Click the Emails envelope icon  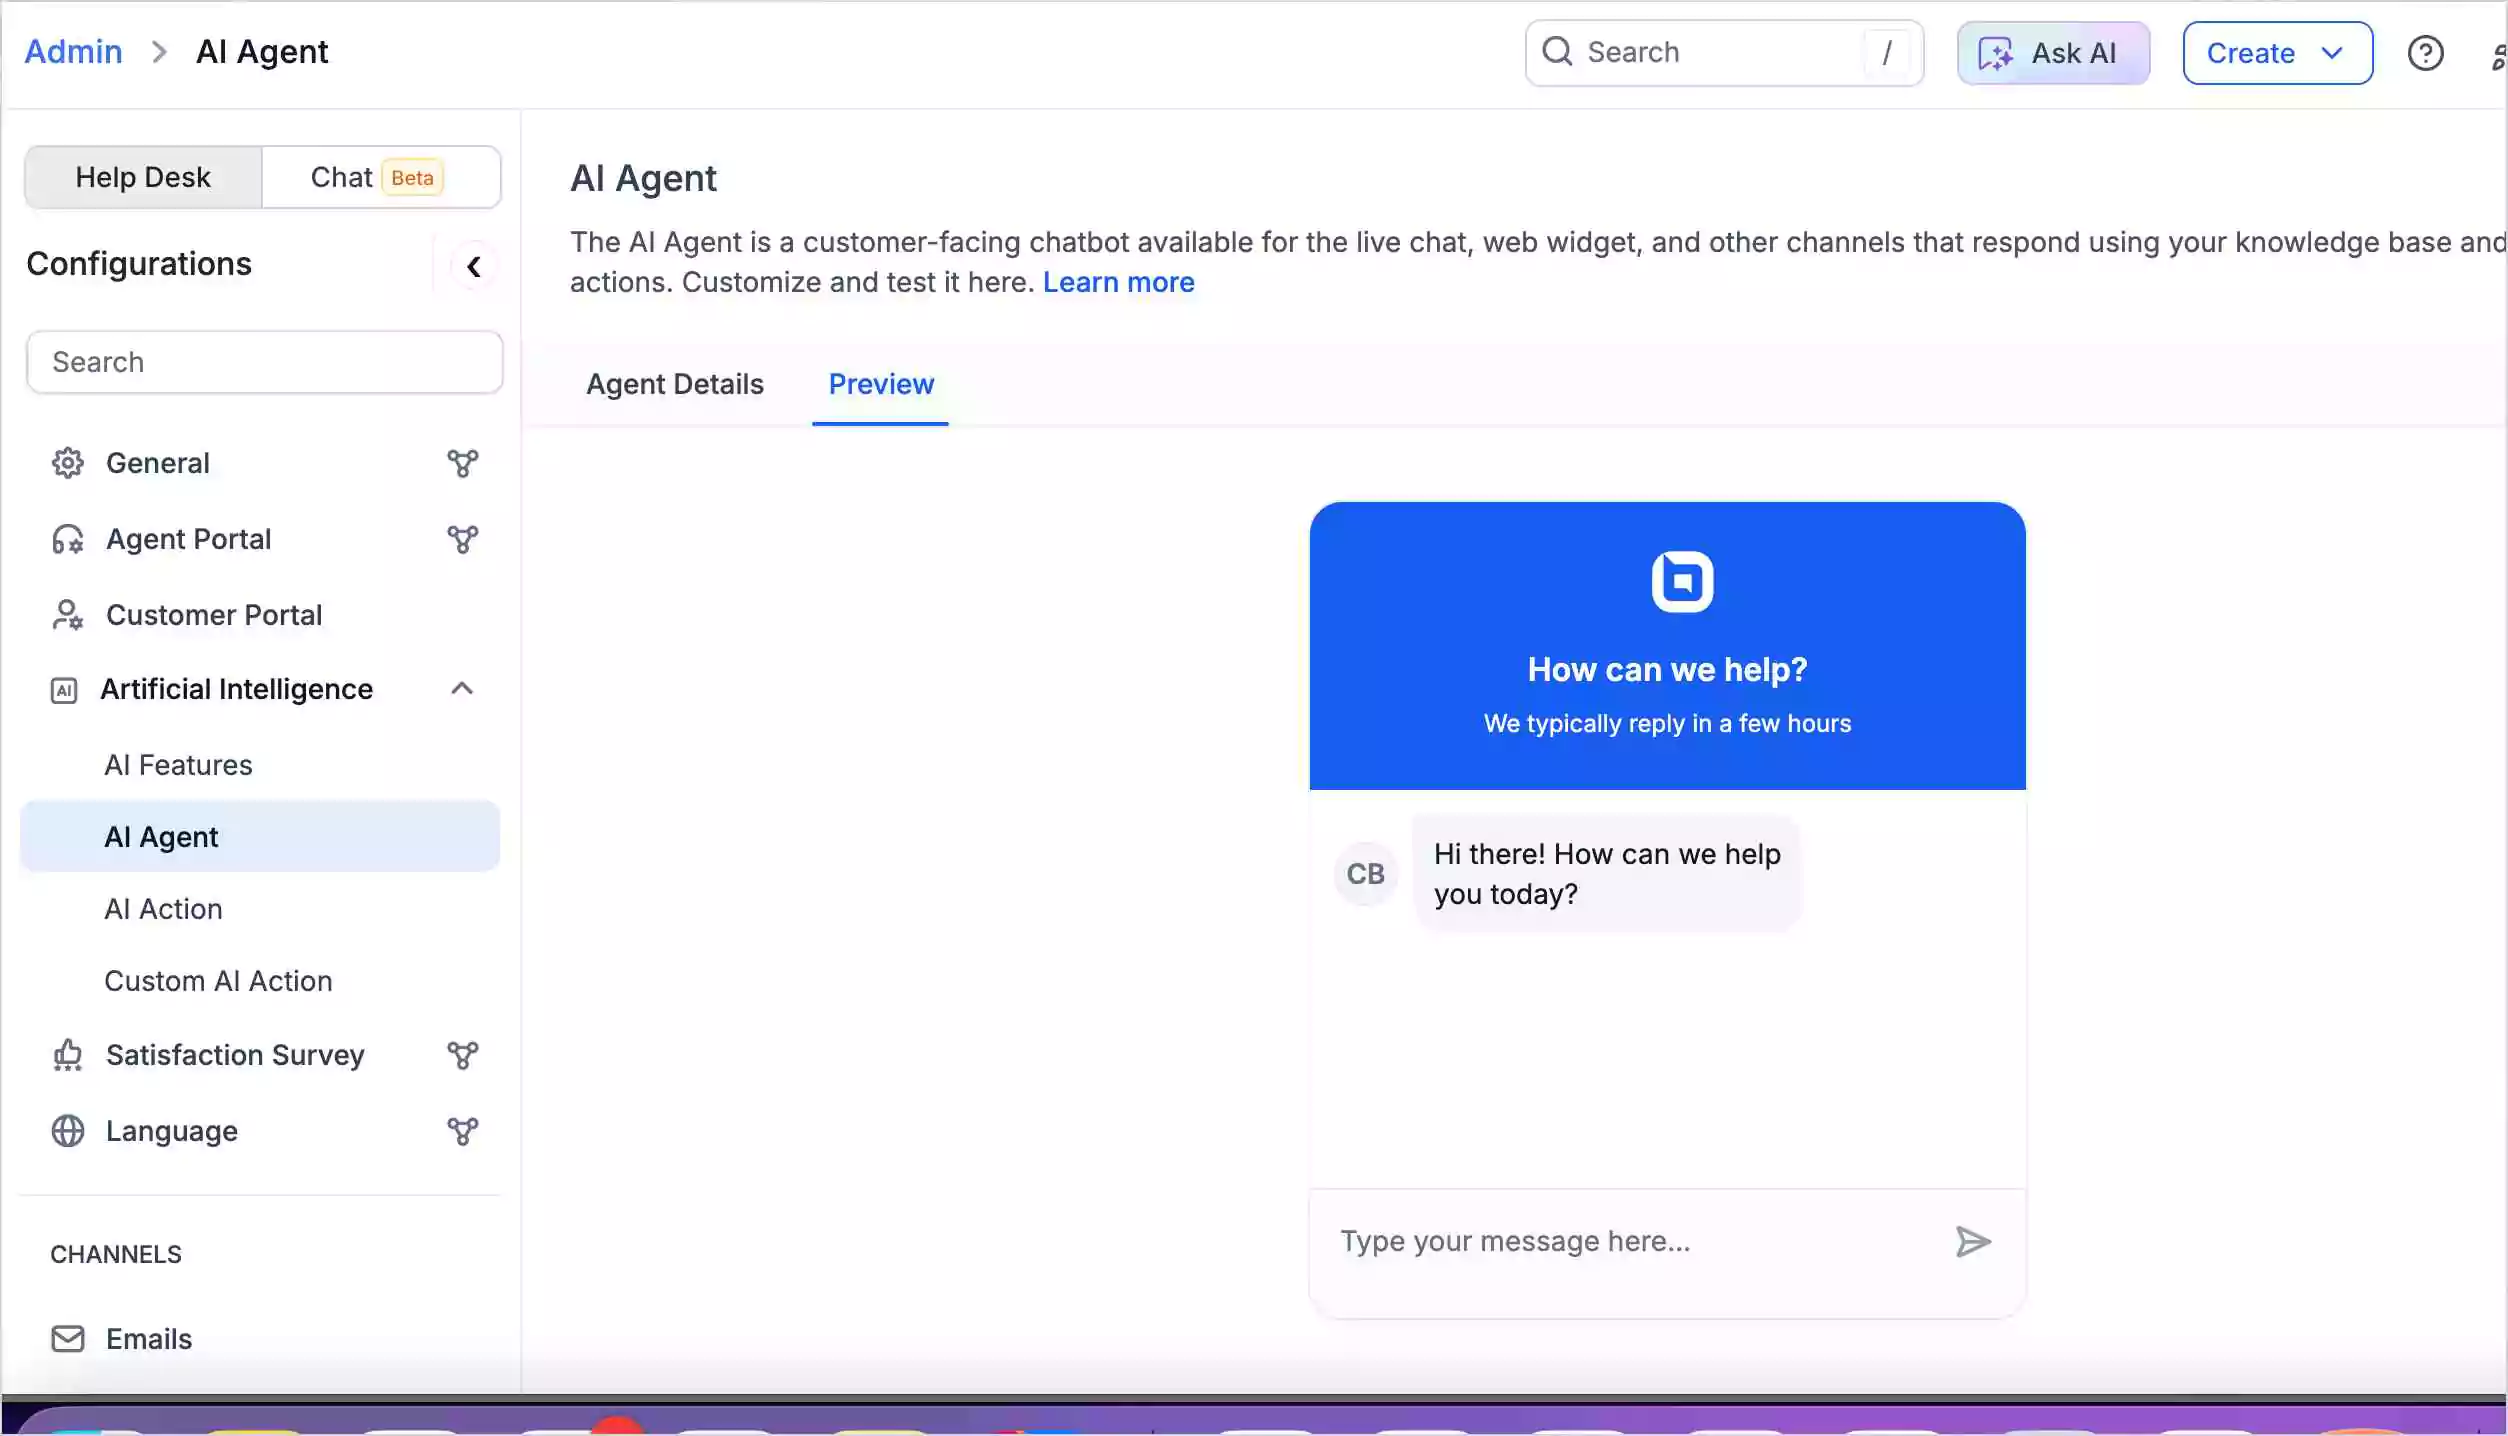click(67, 1339)
